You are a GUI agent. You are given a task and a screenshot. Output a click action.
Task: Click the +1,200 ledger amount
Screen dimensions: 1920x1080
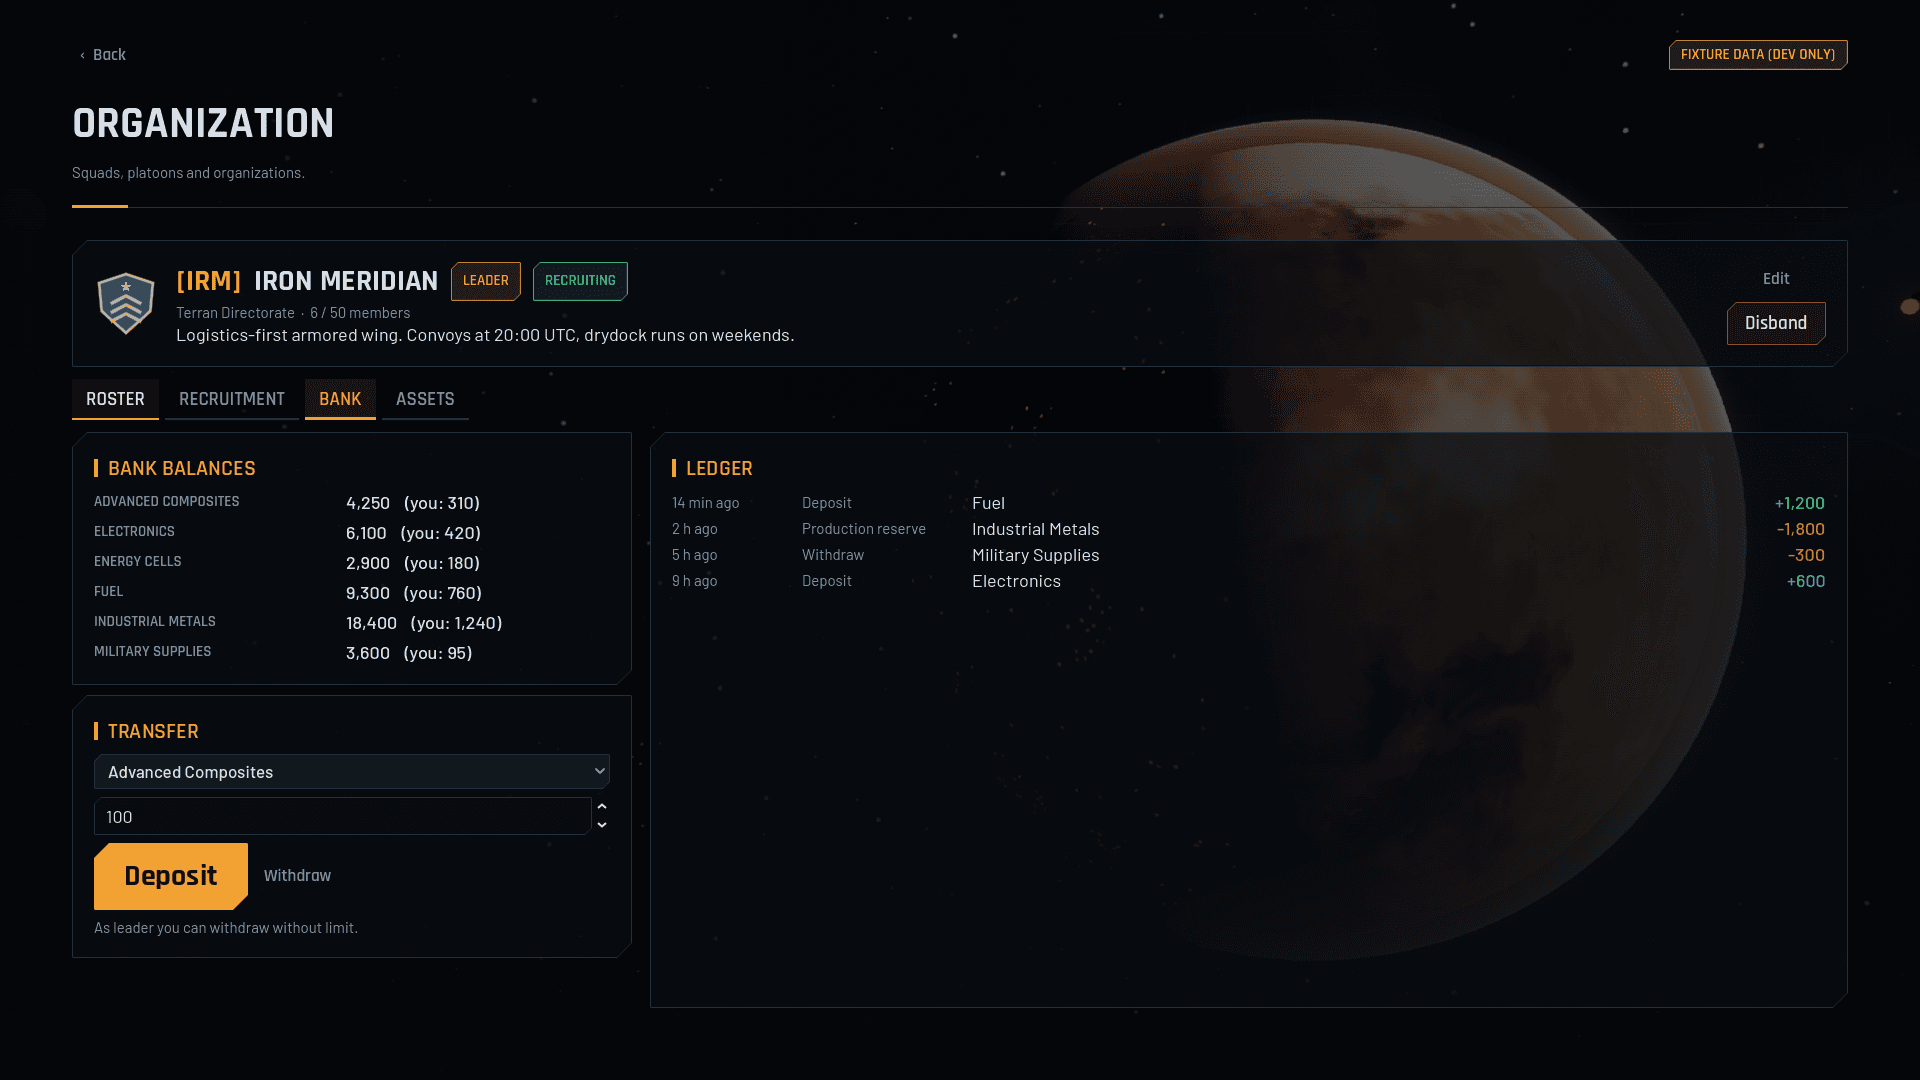click(1799, 503)
